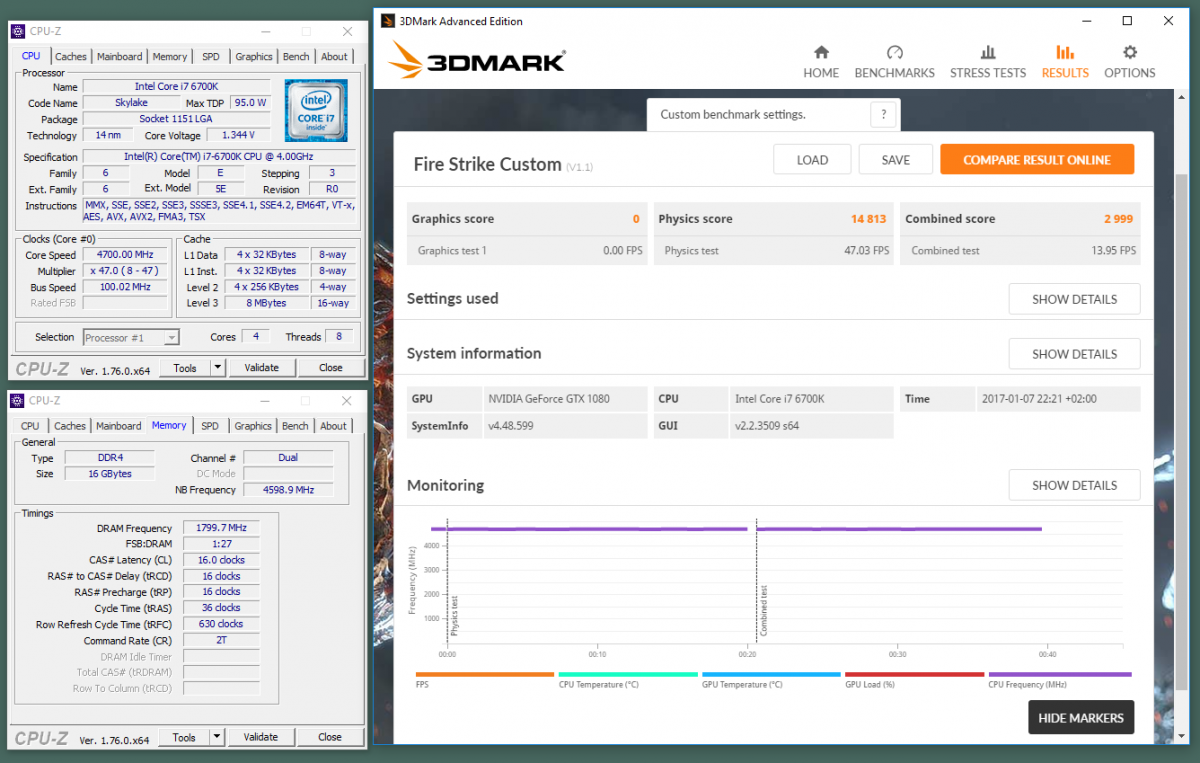Click the purple CPU Frequency legend swatch

[1060, 675]
